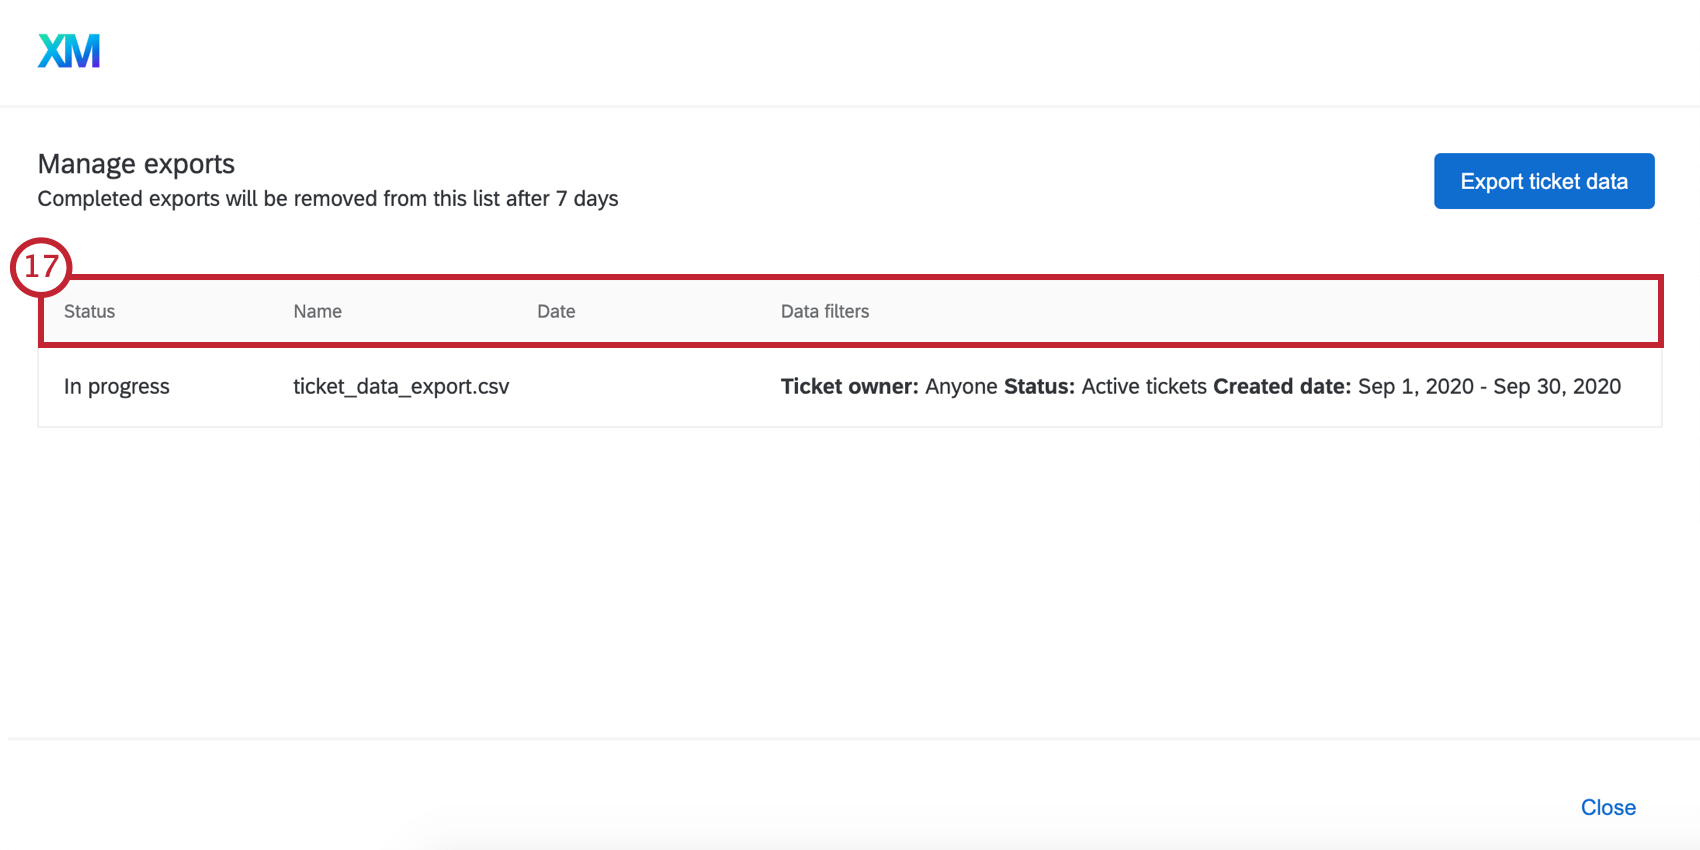The width and height of the screenshot is (1700, 850).
Task: Click the Sep 1, 2020 start date
Action: (x=1415, y=387)
